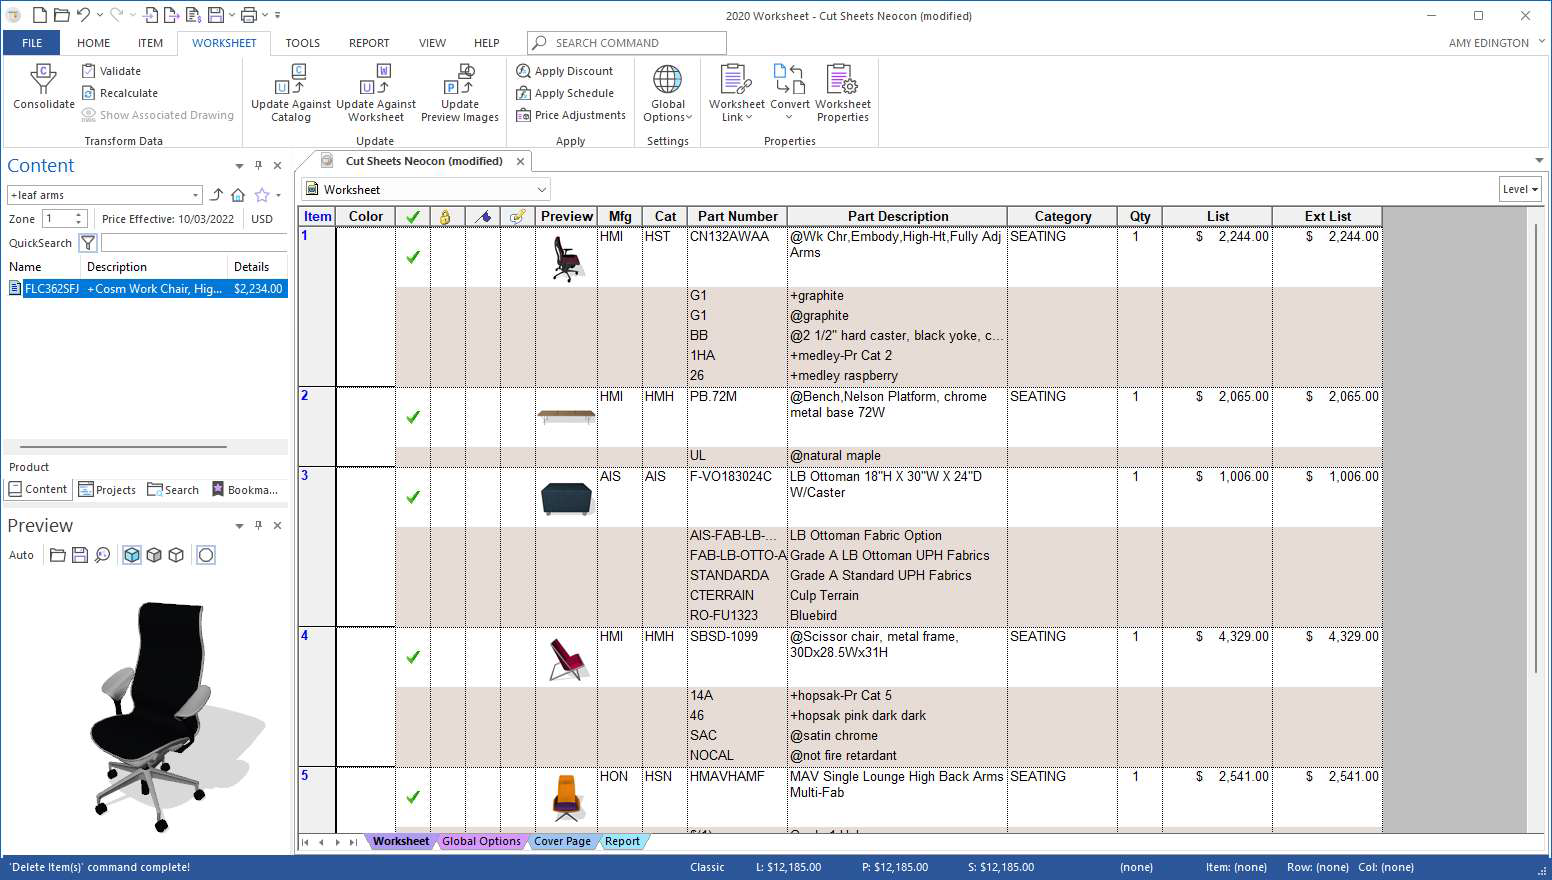This screenshot has width=1552, height=880.
Task: Toggle the green checkmark for item 1
Action: click(413, 257)
